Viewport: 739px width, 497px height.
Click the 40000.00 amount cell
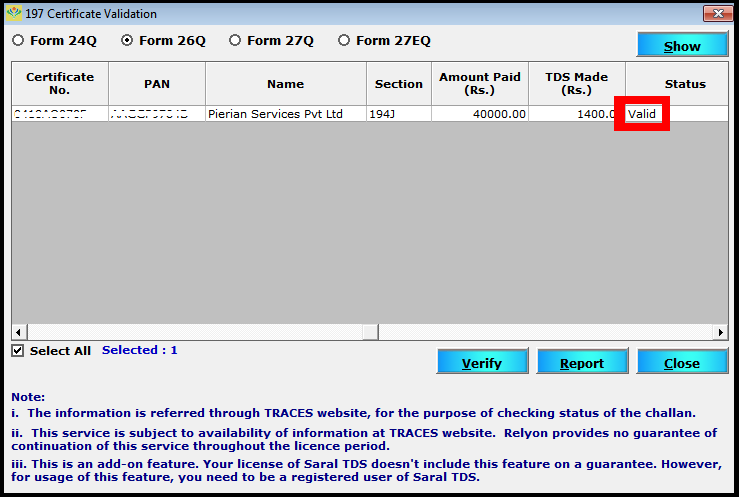click(x=480, y=114)
